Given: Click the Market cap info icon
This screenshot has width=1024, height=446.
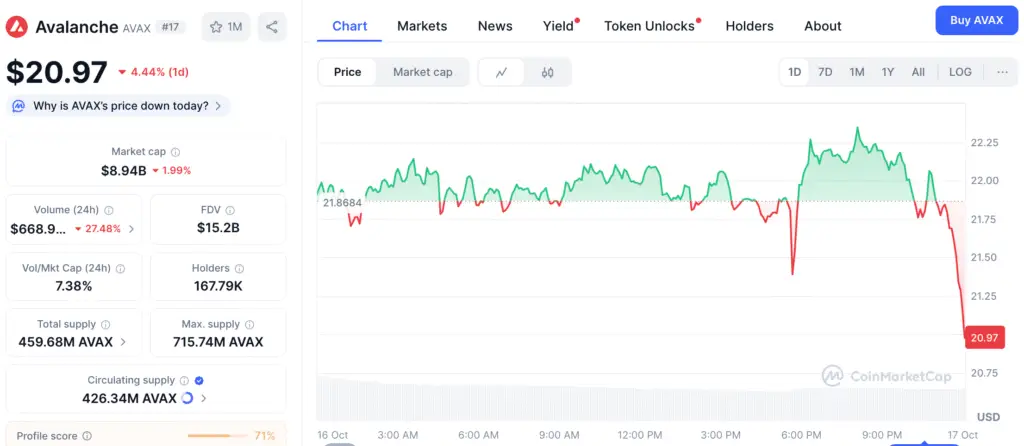Looking at the screenshot, I should click(x=175, y=152).
